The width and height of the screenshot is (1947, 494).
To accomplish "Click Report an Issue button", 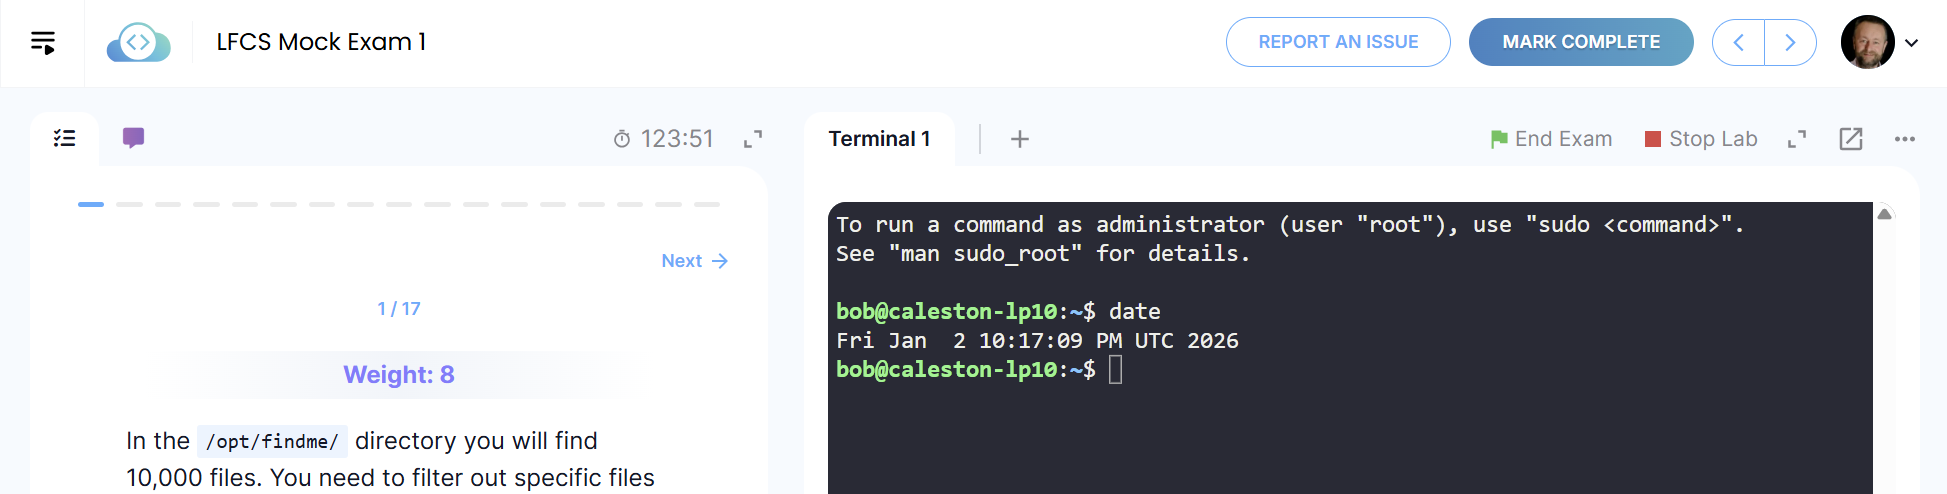I will (x=1338, y=42).
